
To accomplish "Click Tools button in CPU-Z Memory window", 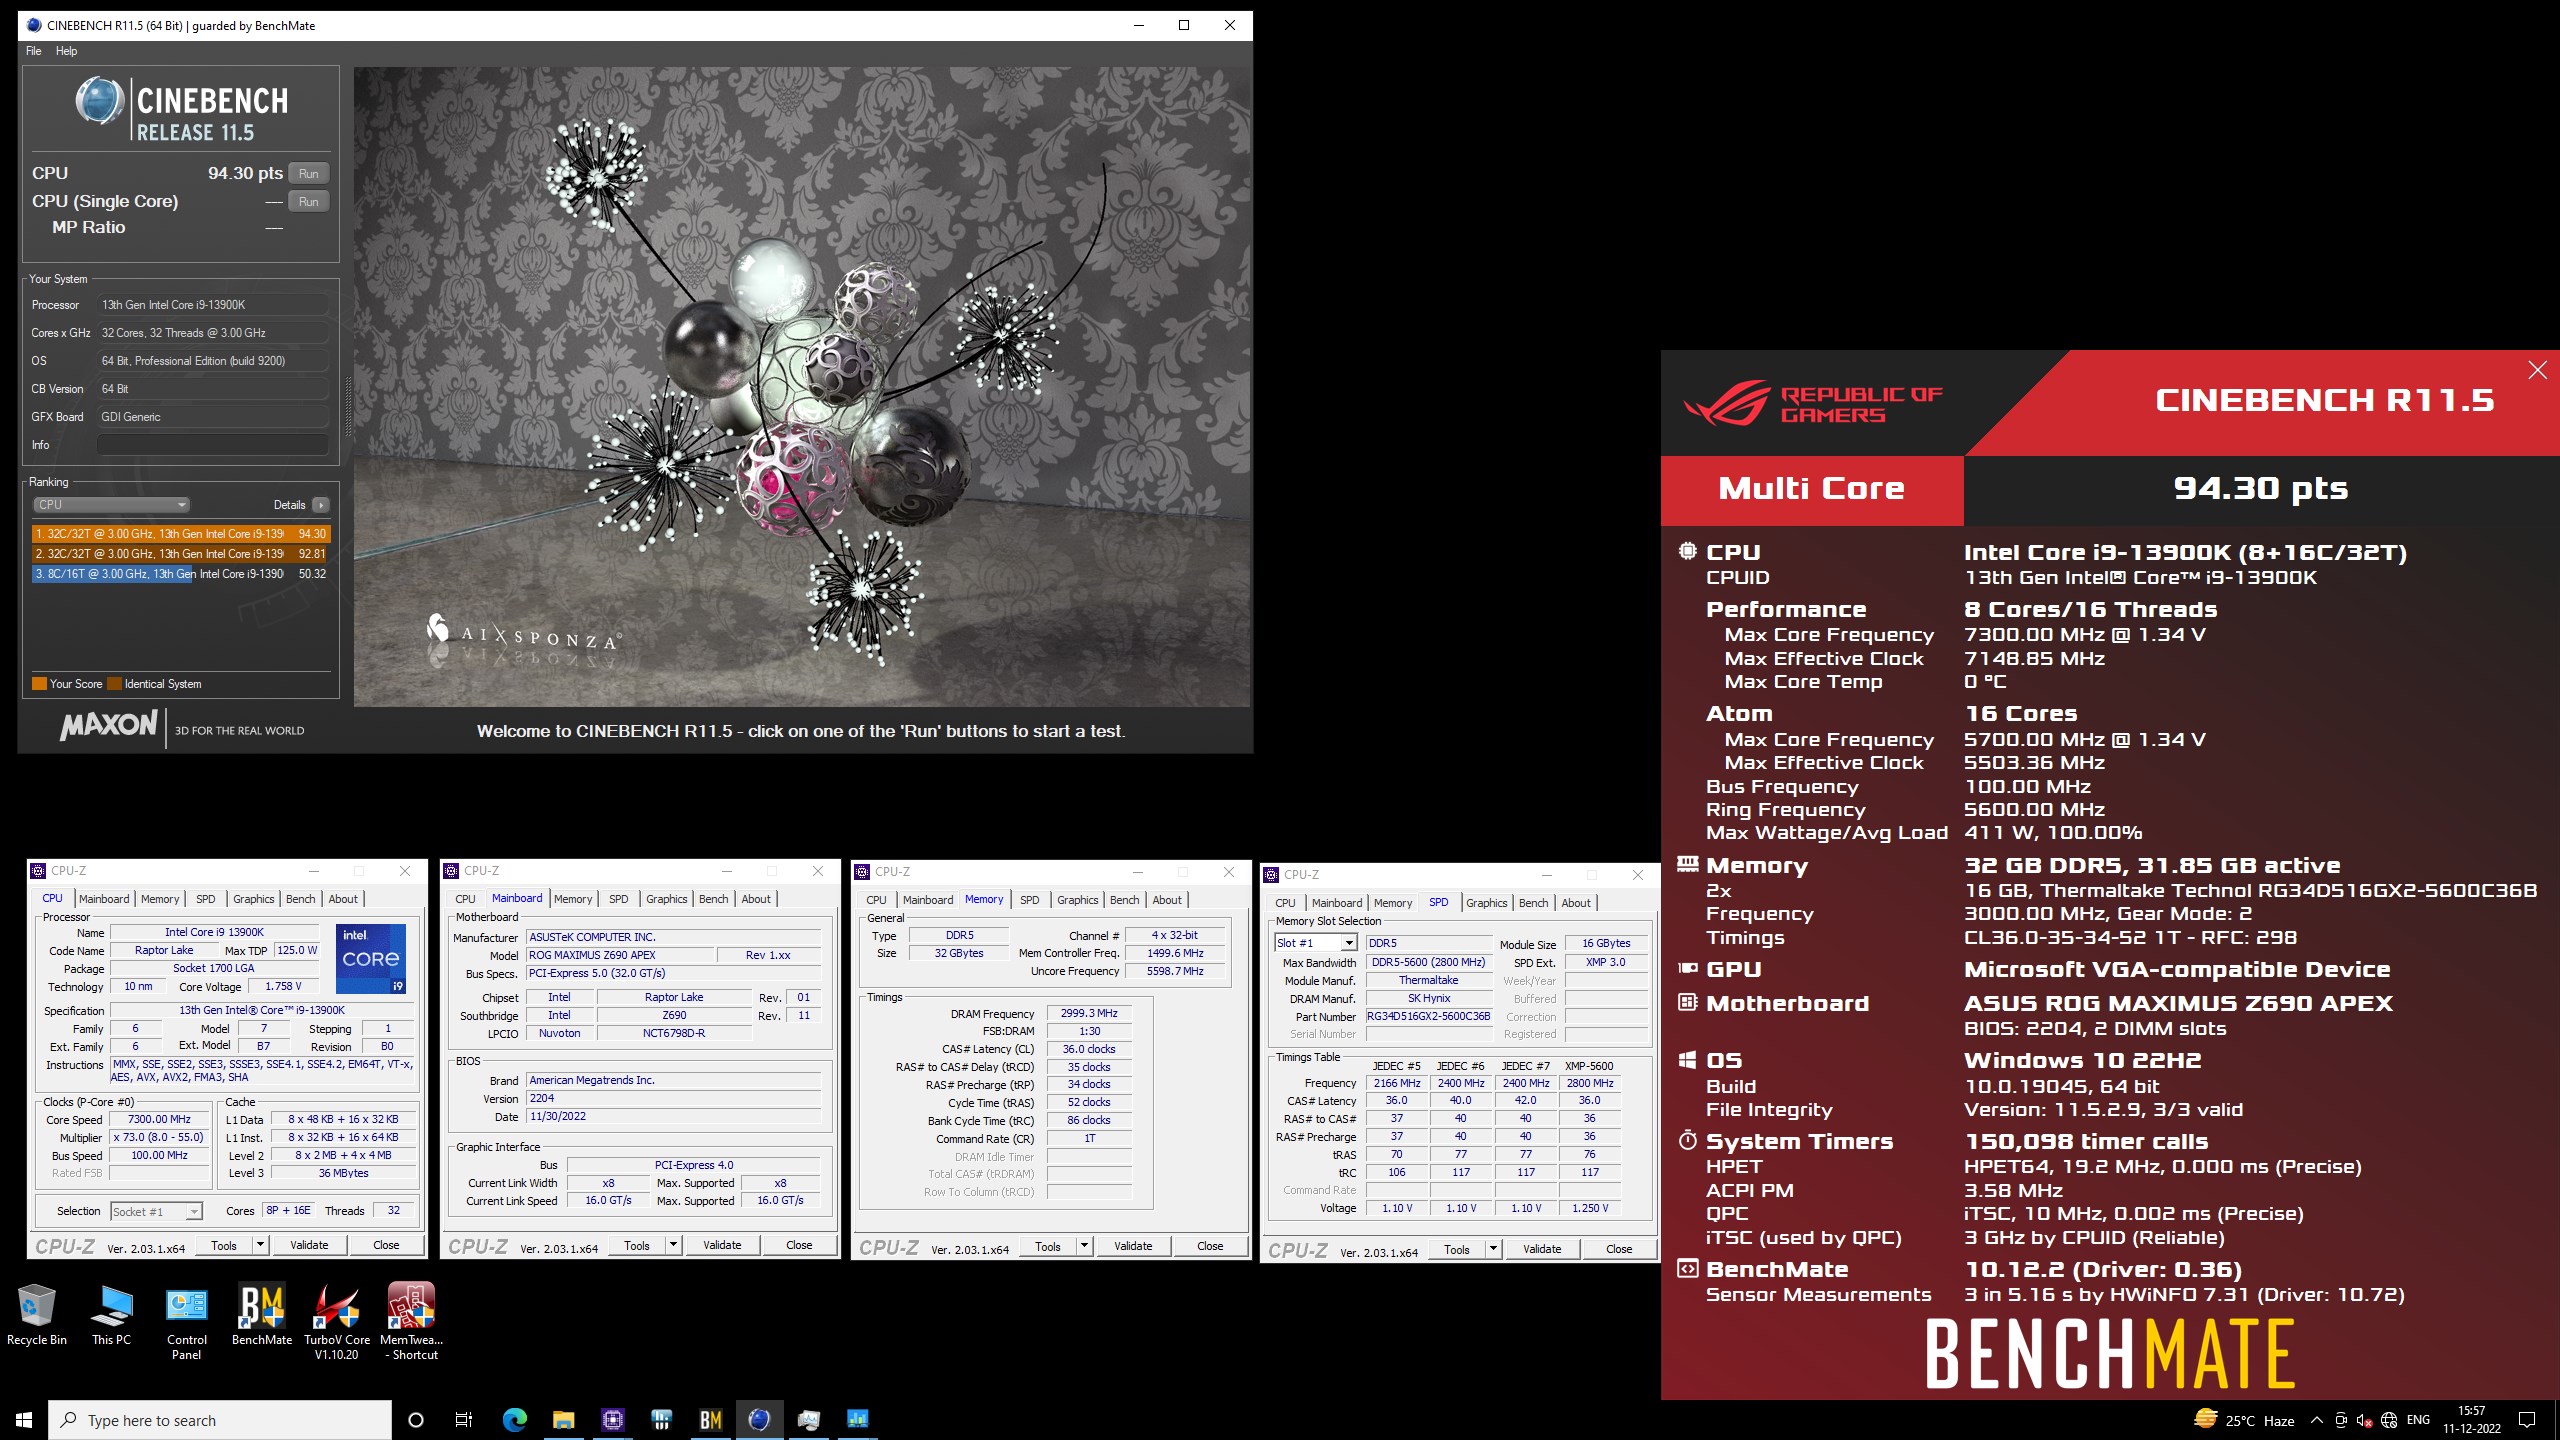I will pyautogui.click(x=1048, y=1246).
